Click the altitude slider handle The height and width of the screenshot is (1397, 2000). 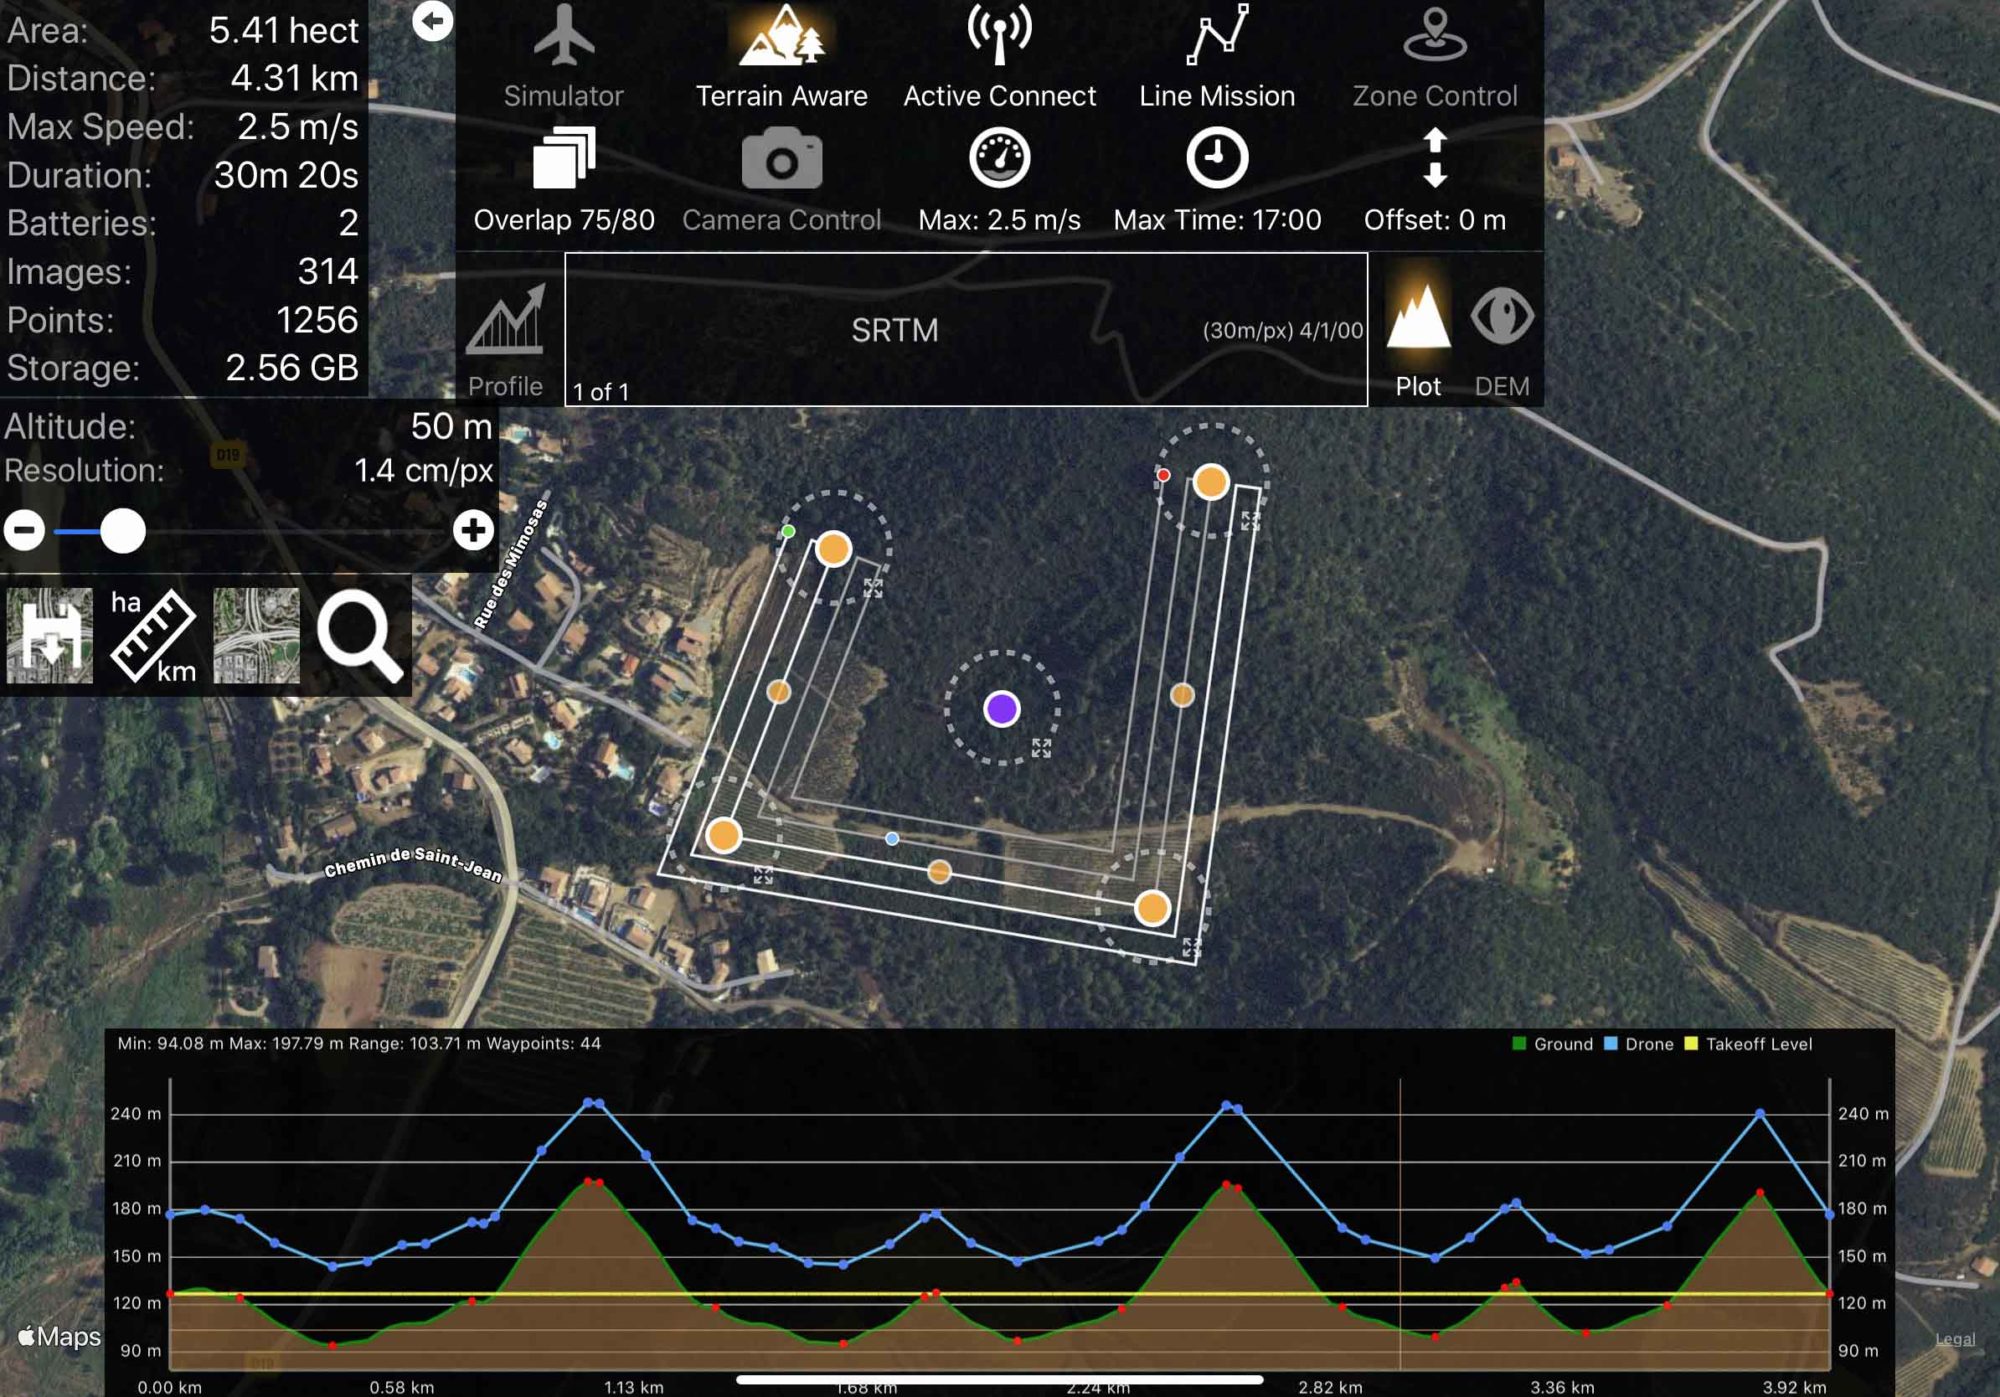[123, 530]
